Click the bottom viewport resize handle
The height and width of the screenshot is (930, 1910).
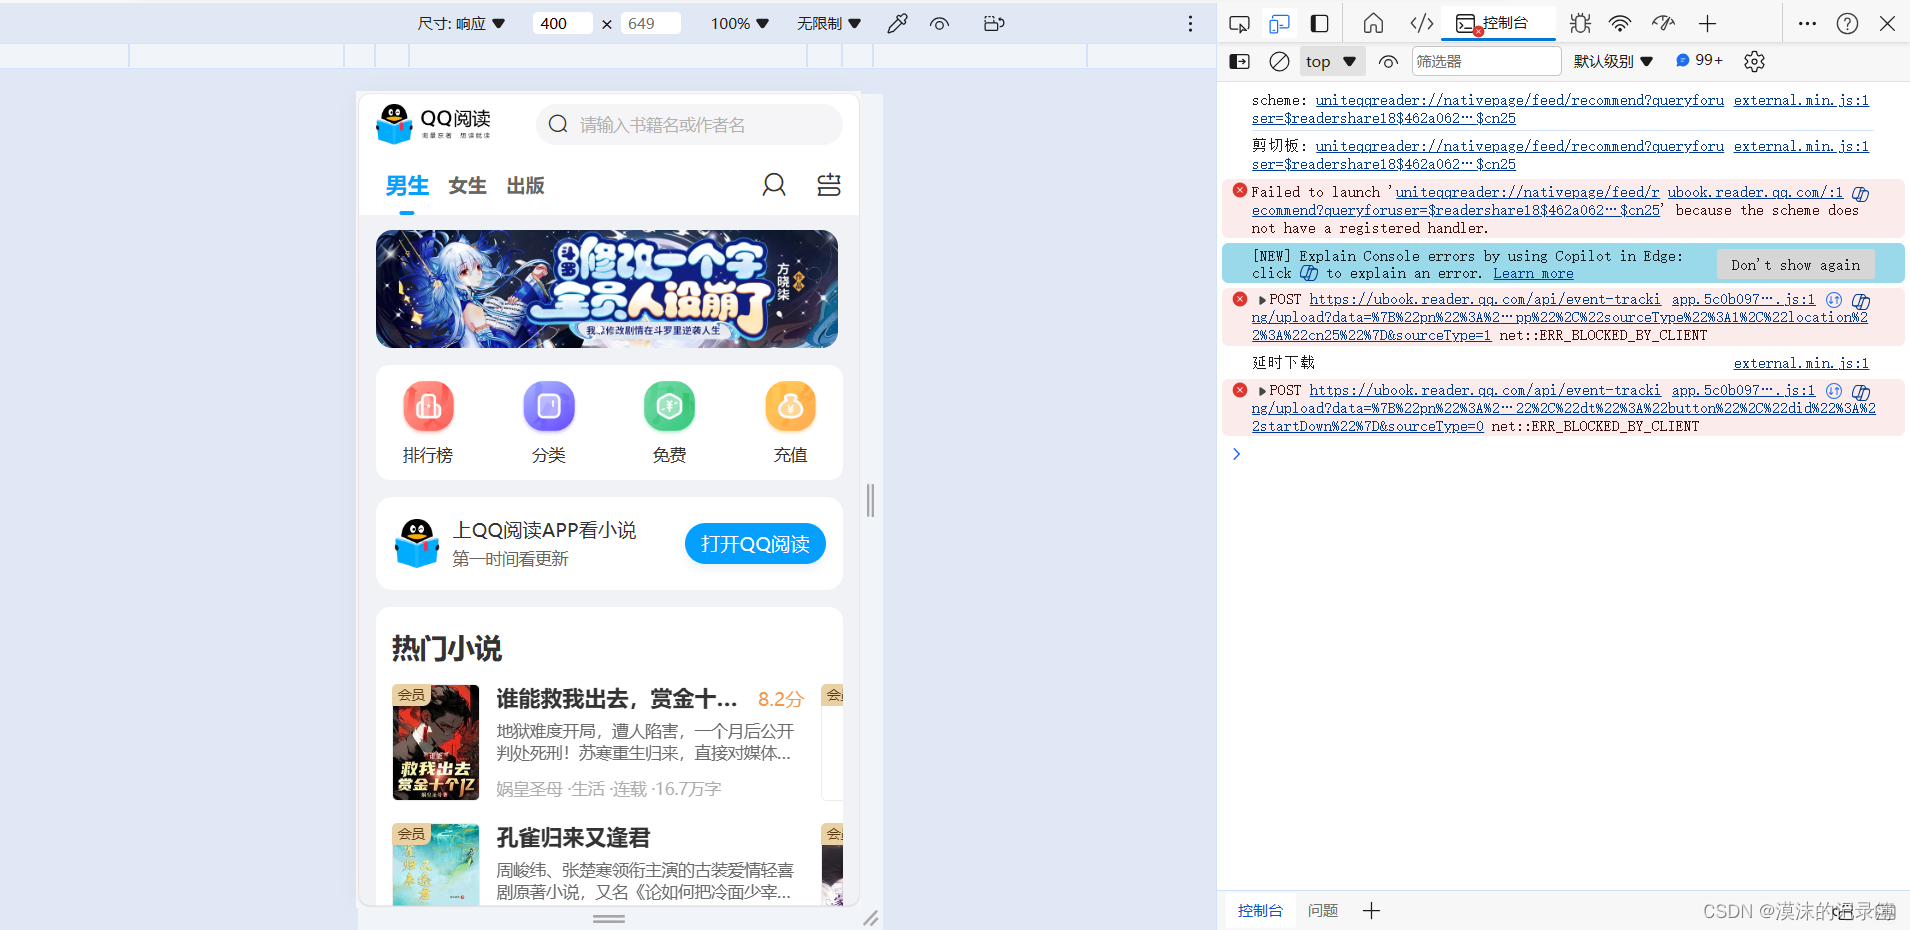click(609, 918)
